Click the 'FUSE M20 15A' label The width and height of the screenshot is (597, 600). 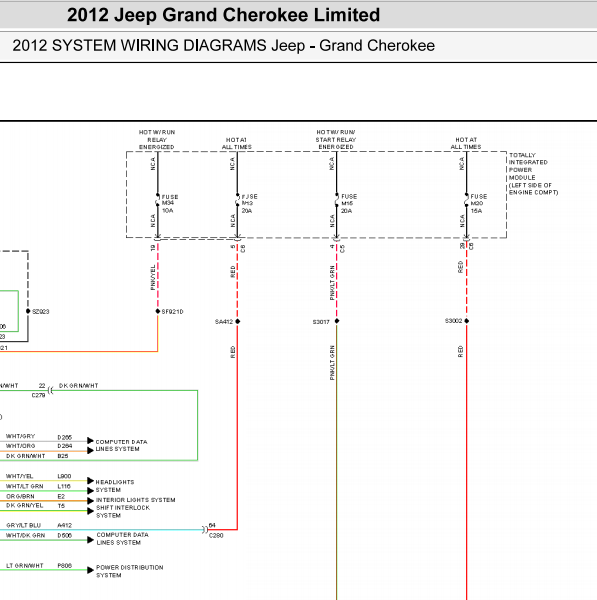(x=479, y=204)
